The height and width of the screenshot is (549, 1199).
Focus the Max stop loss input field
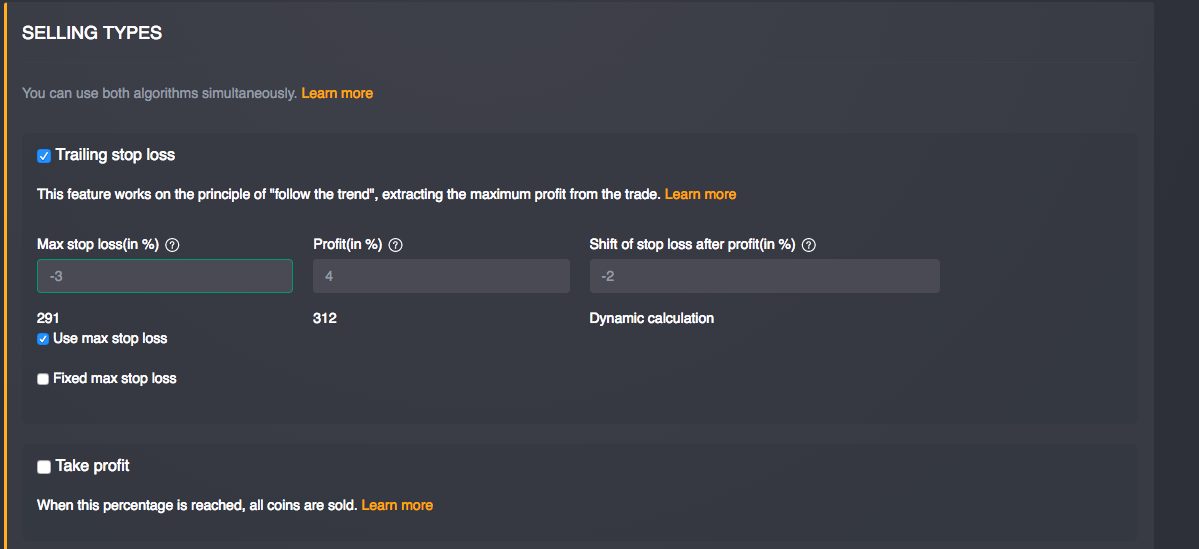pyautogui.click(x=165, y=276)
